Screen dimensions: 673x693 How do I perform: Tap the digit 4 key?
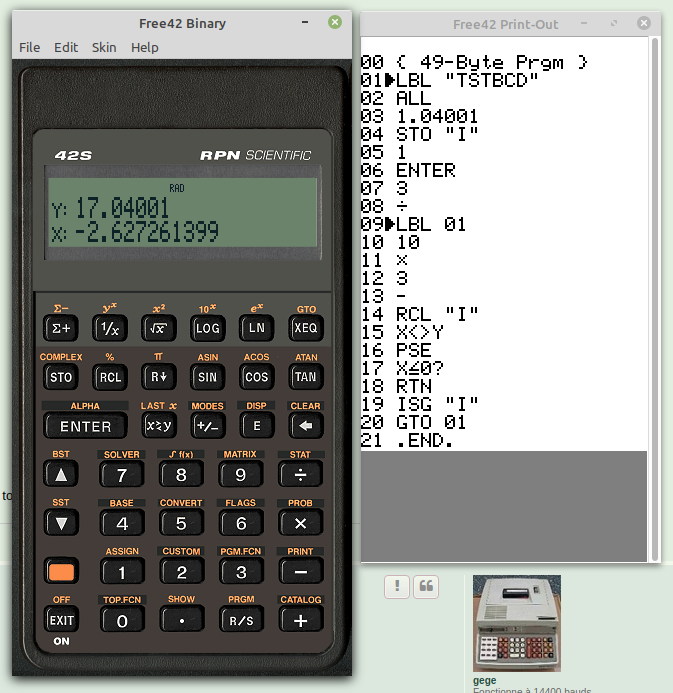[x=122, y=523]
